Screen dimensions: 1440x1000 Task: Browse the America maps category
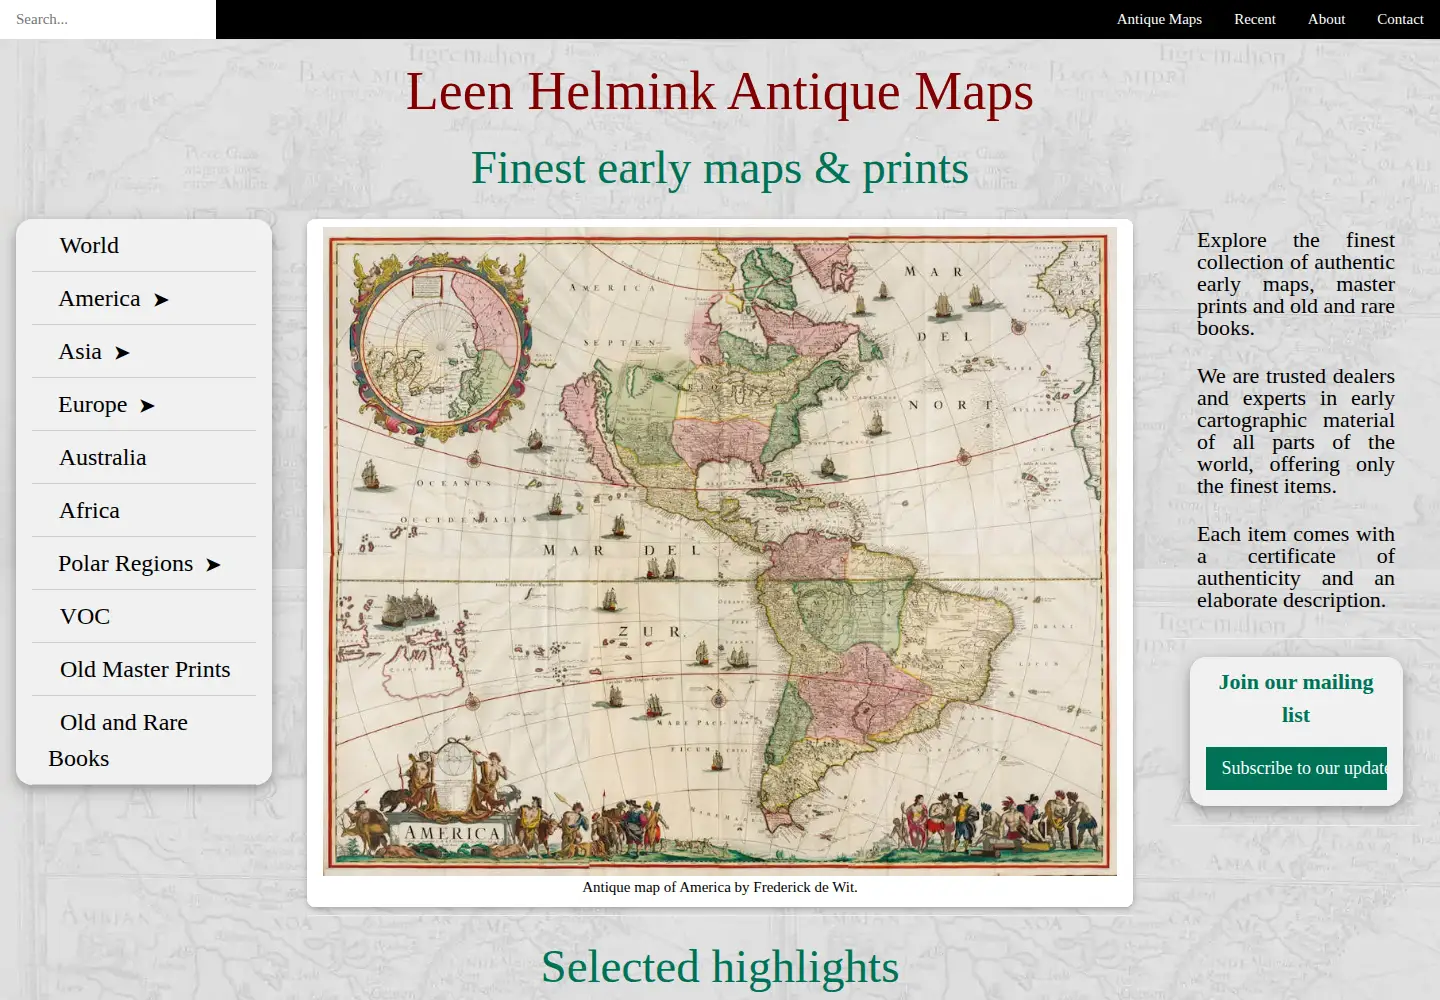pyautogui.click(x=99, y=298)
